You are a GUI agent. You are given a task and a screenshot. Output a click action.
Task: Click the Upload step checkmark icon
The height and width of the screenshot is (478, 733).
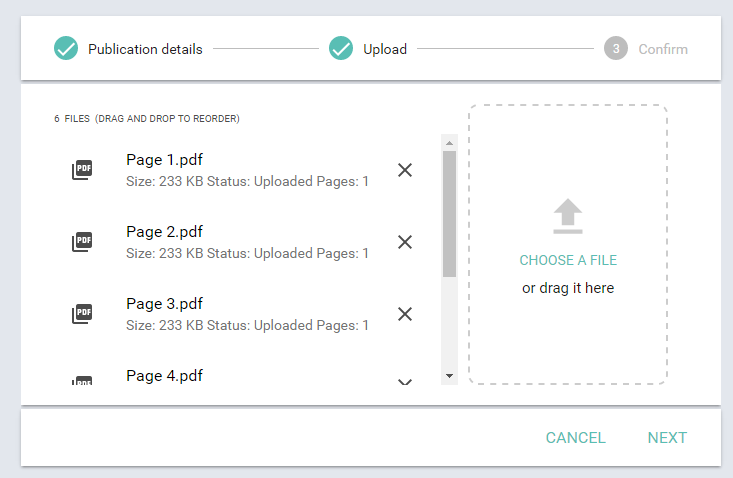coord(341,48)
